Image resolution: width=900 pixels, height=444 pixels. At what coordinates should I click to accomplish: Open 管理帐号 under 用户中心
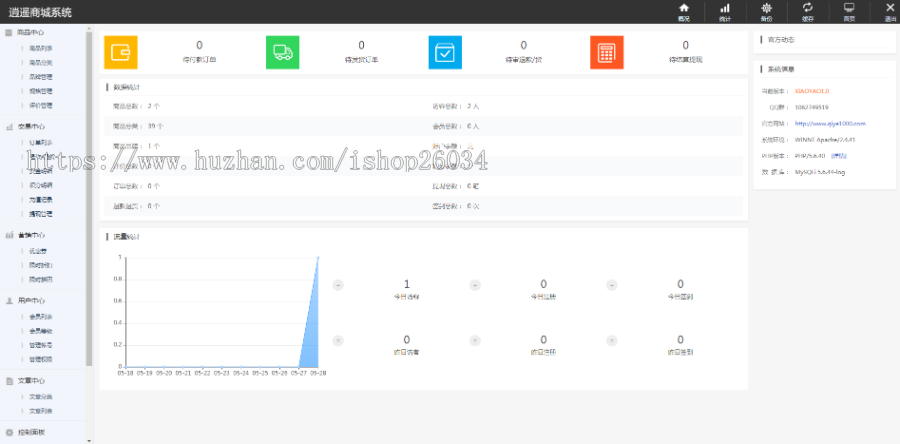point(40,345)
